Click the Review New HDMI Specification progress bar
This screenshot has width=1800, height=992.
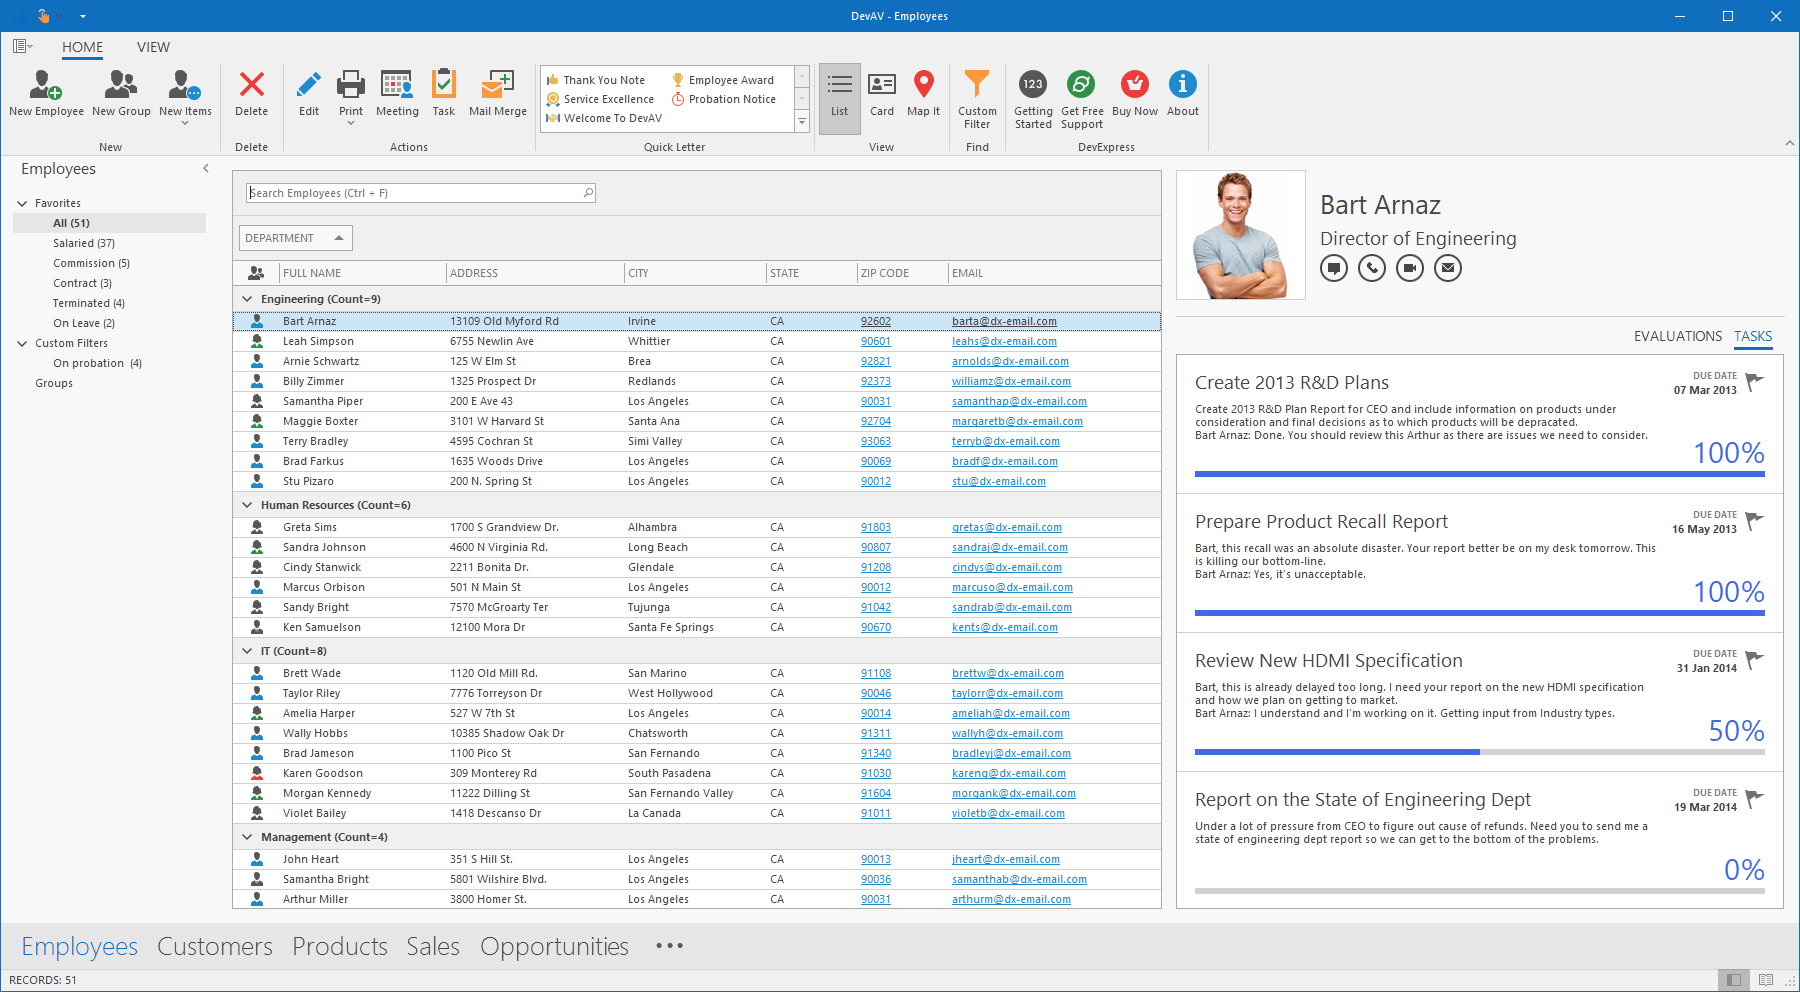coord(1479,752)
